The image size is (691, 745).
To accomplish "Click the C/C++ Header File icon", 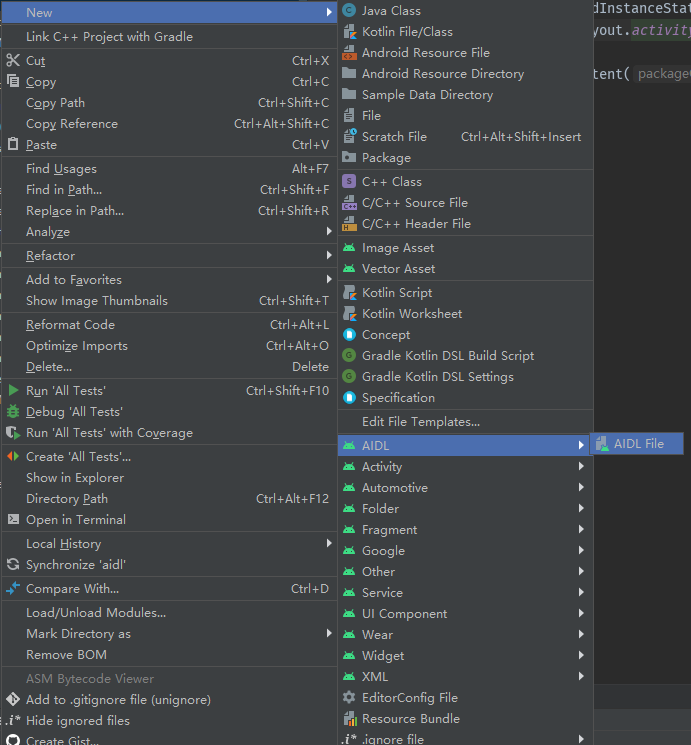I will point(349,224).
